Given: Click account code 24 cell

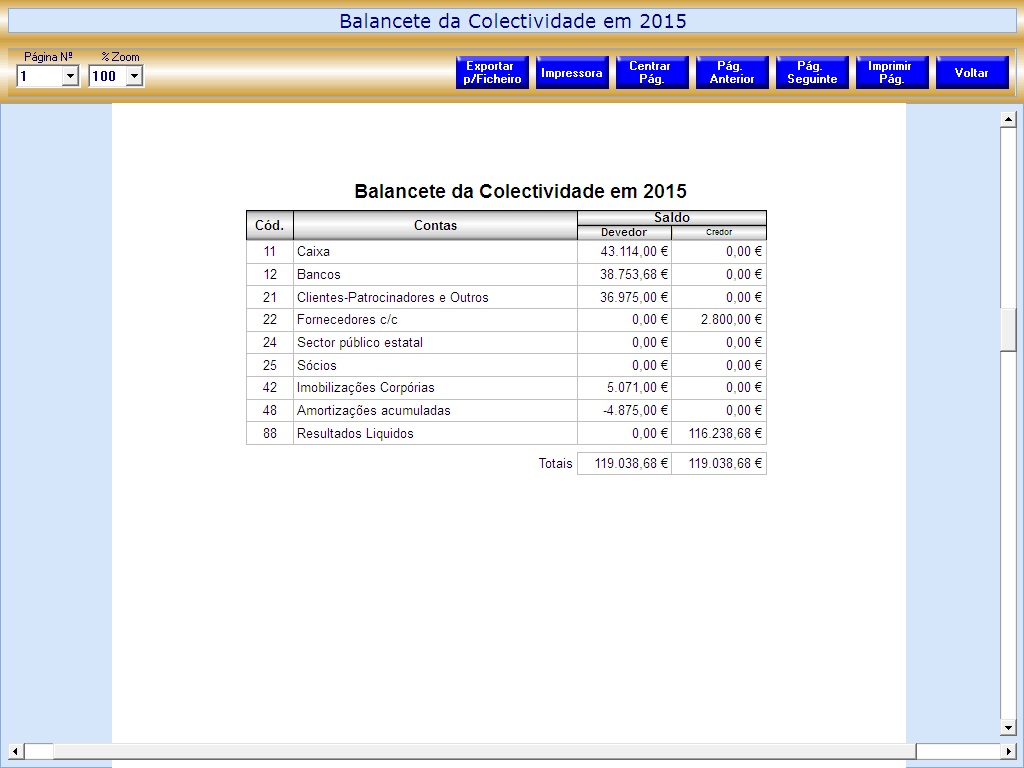Looking at the screenshot, I should pos(270,342).
